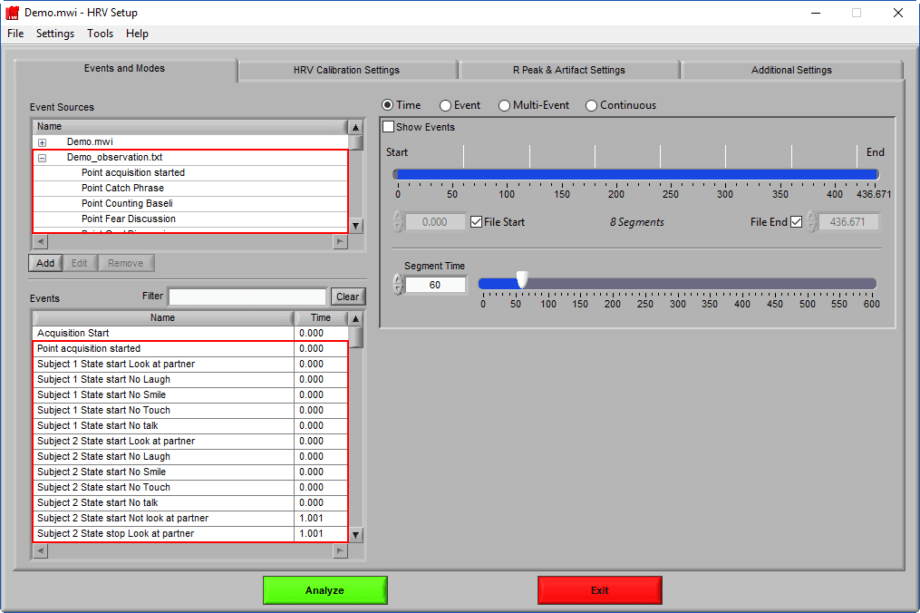
Task: Click the red Exit button
Action: 600,590
